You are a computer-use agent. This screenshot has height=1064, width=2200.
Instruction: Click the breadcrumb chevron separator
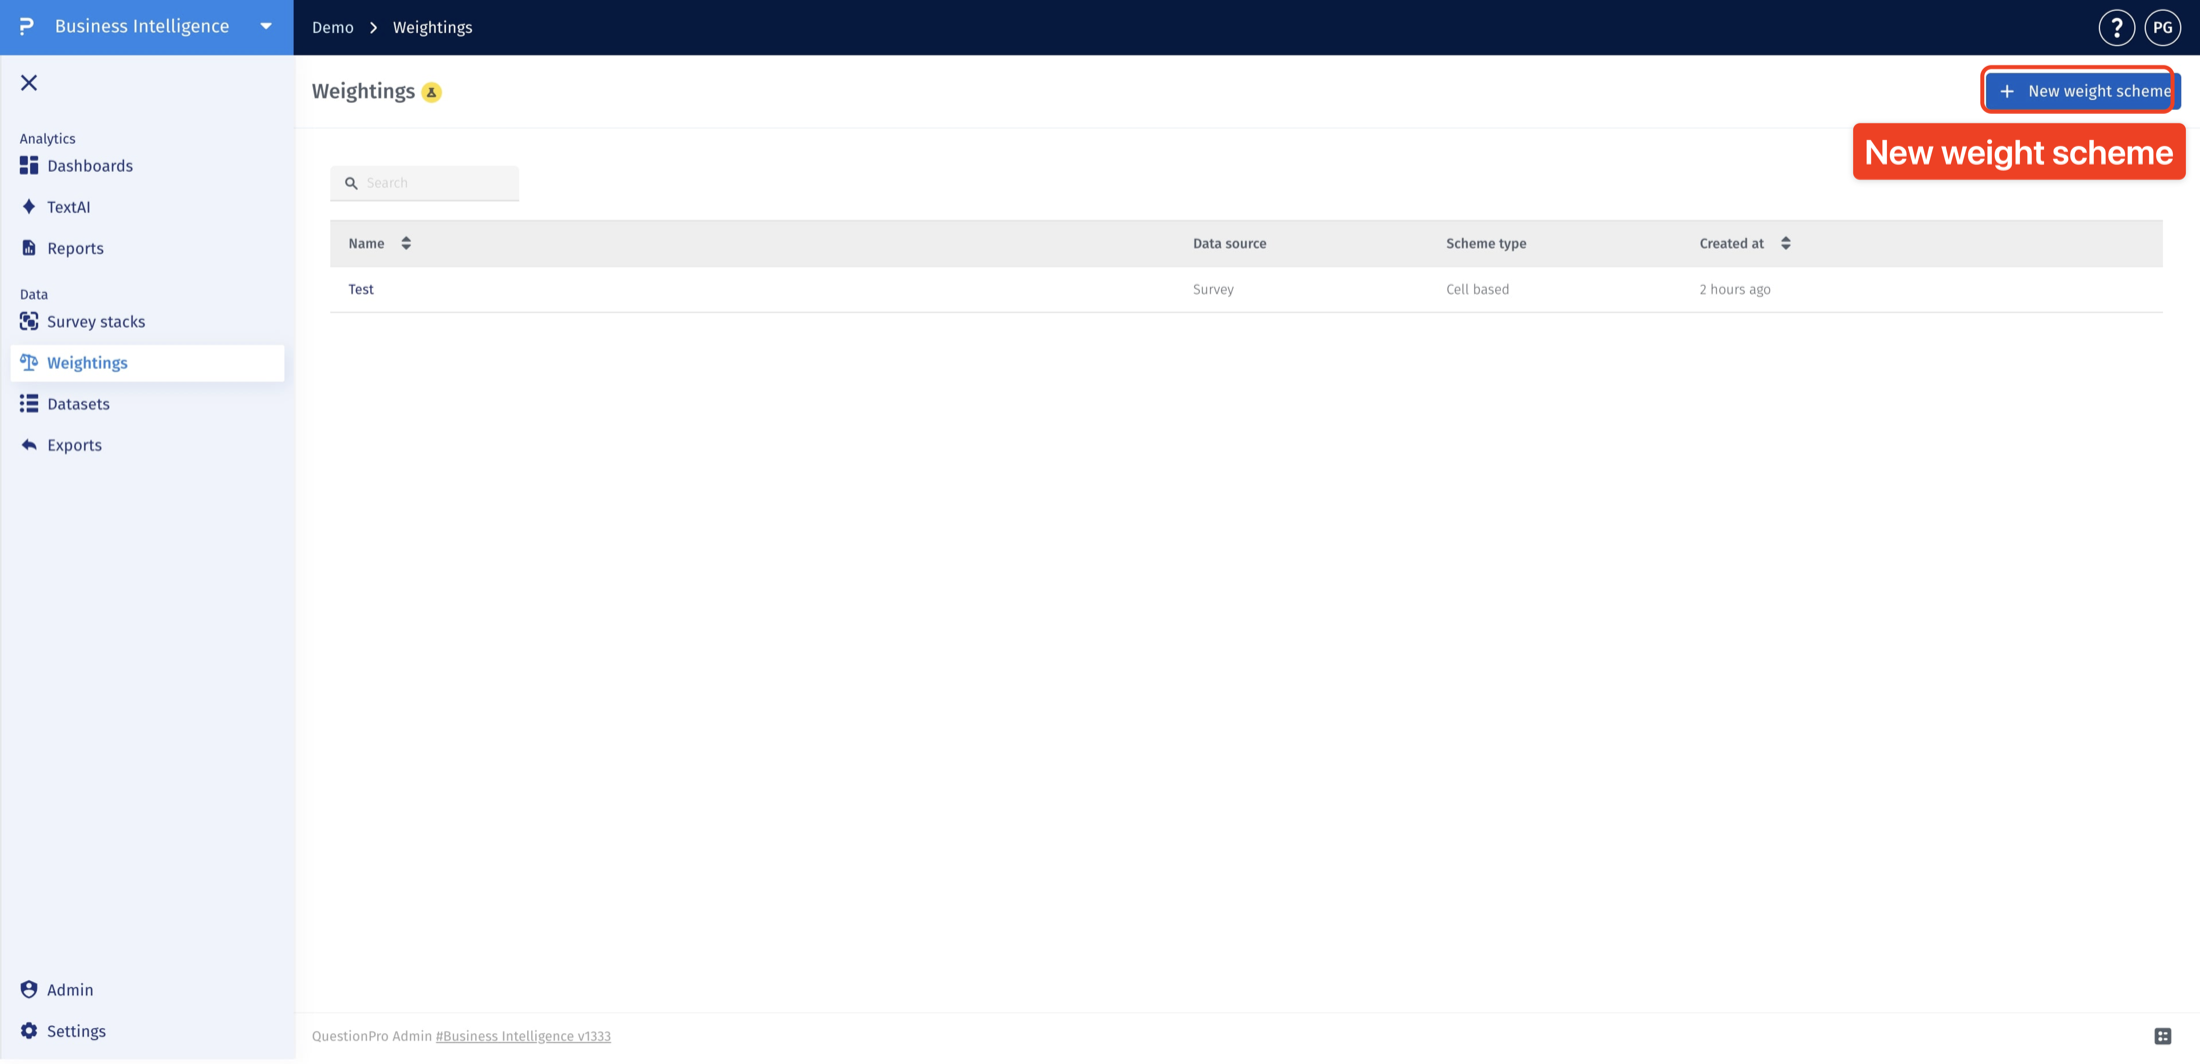point(374,27)
